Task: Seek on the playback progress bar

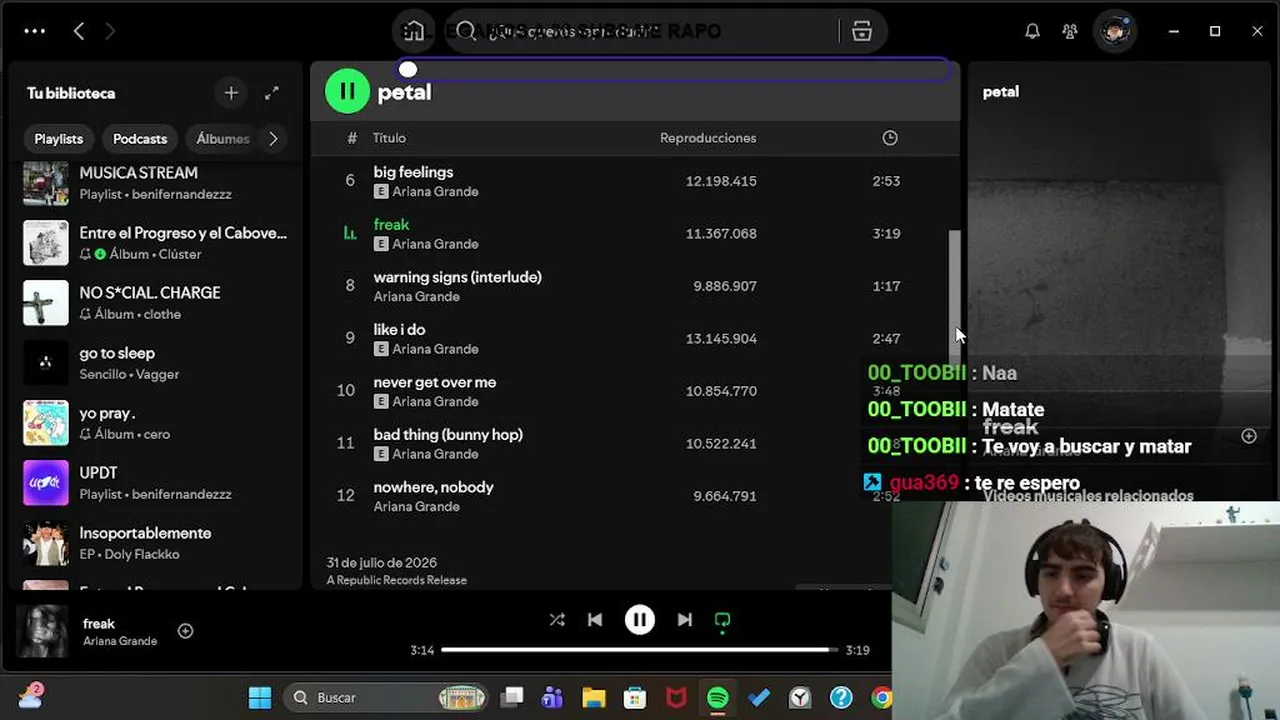Action: [x=639, y=650]
